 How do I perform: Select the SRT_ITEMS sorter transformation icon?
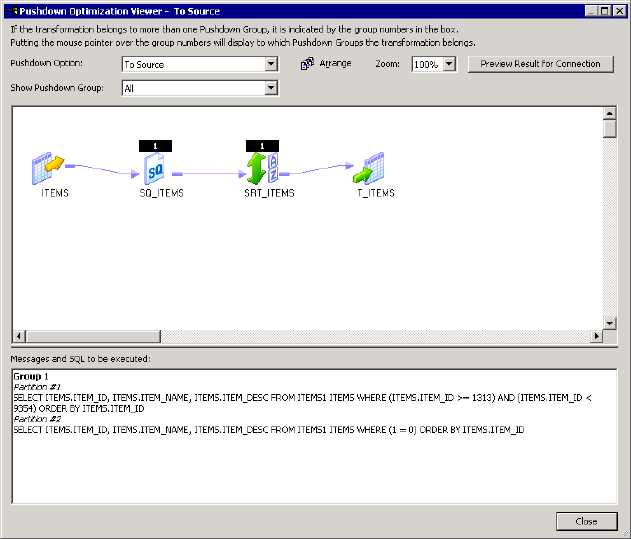pos(262,168)
